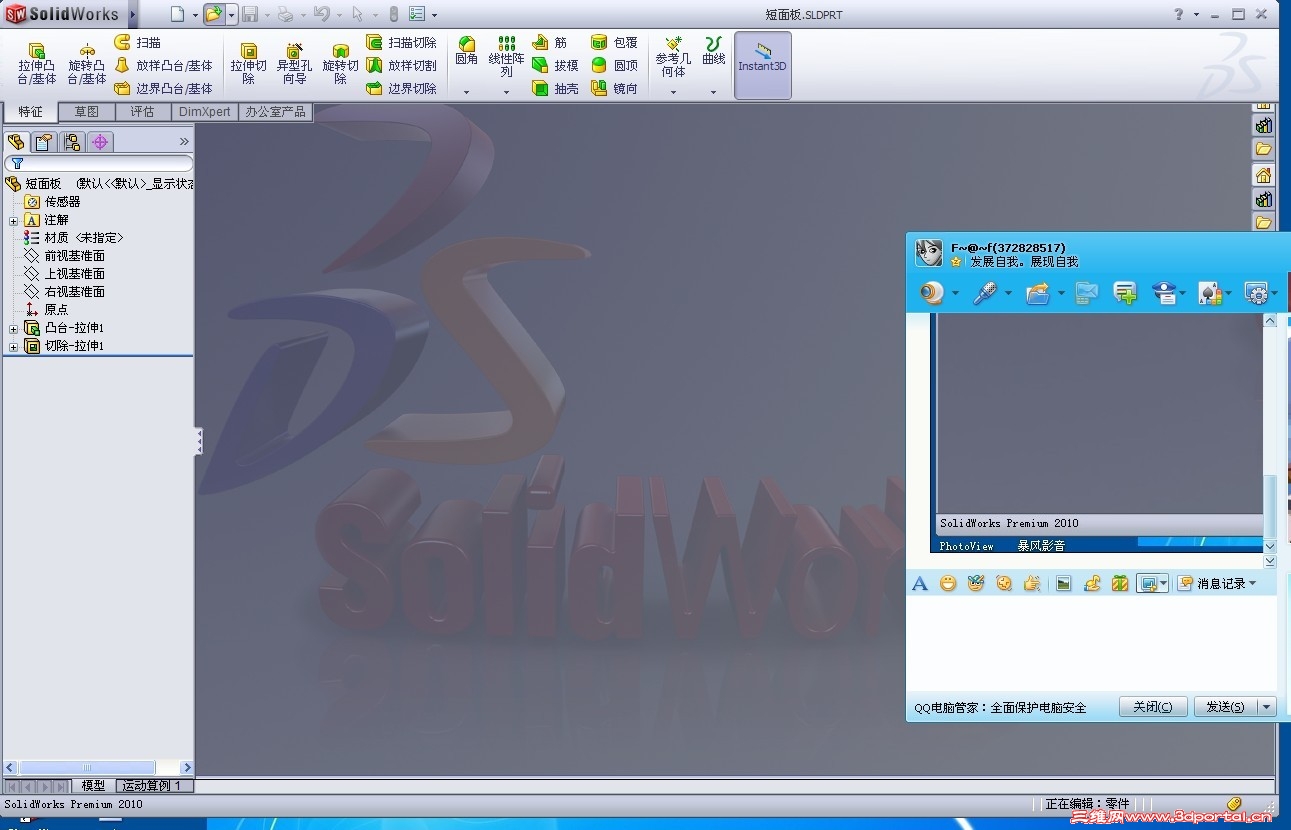Expand the 凸台-拉伸1 feature node
Viewport: 1291px width, 830px height.
14,328
